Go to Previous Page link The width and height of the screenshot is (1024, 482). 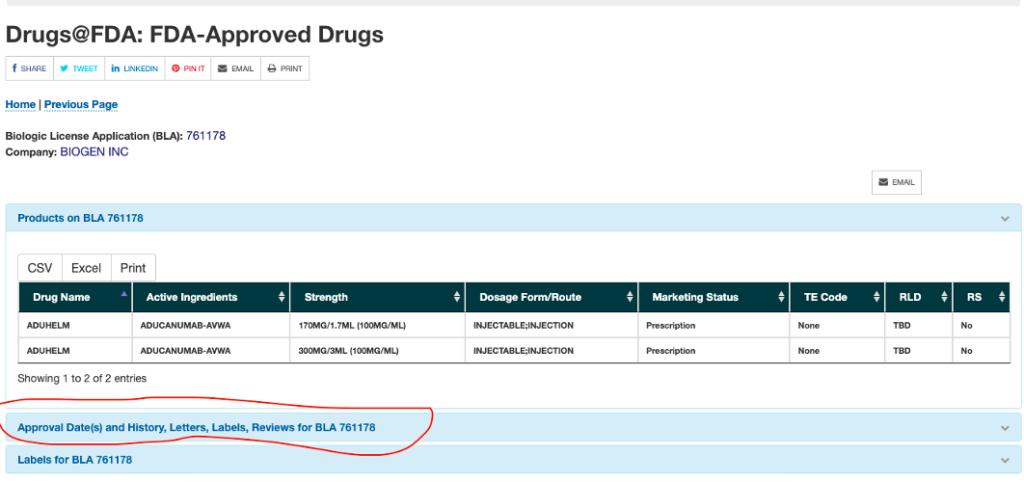81,104
